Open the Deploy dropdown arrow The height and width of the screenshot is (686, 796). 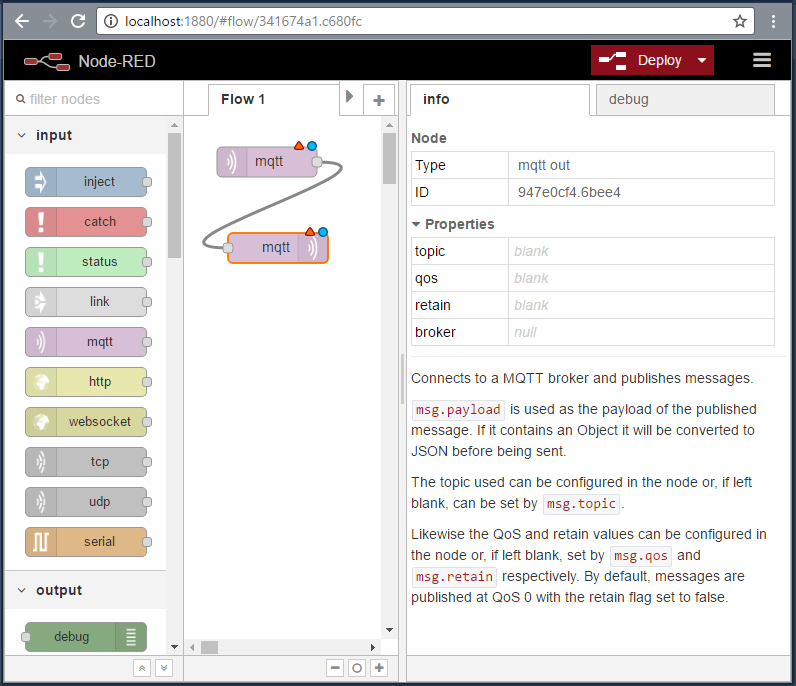[702, 60]
